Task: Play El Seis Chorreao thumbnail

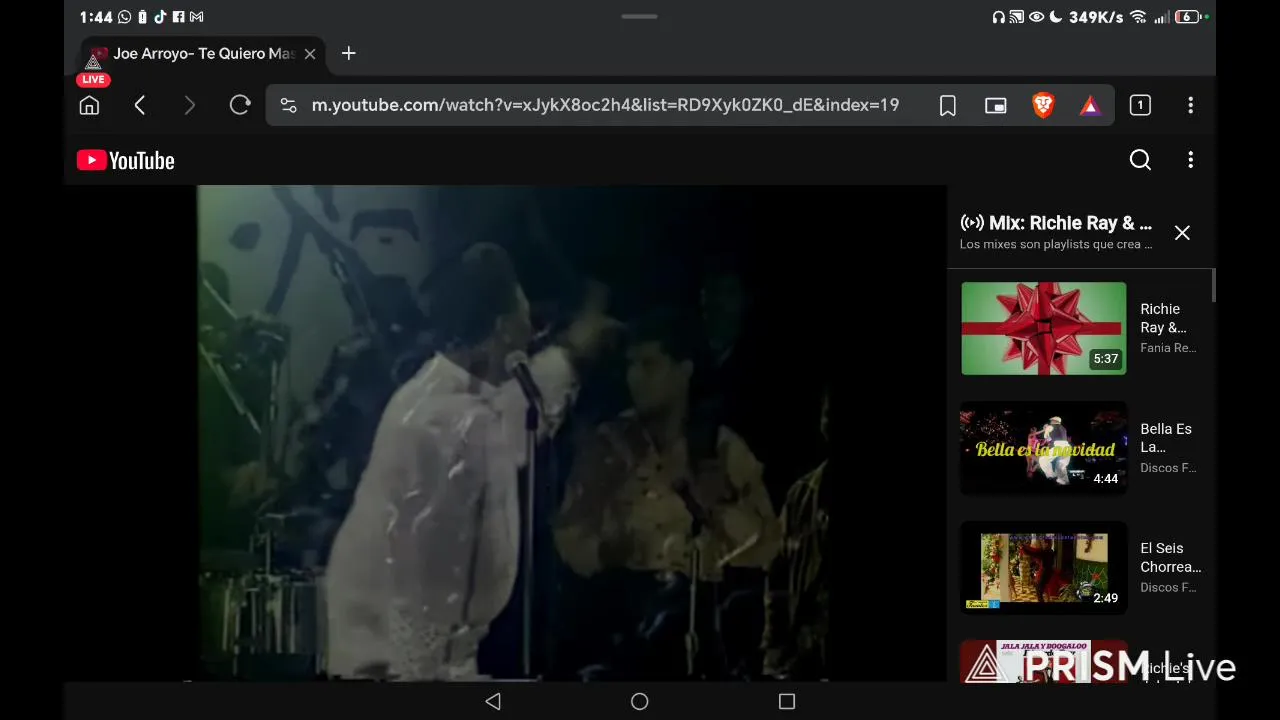Action: coord(1043,568)
